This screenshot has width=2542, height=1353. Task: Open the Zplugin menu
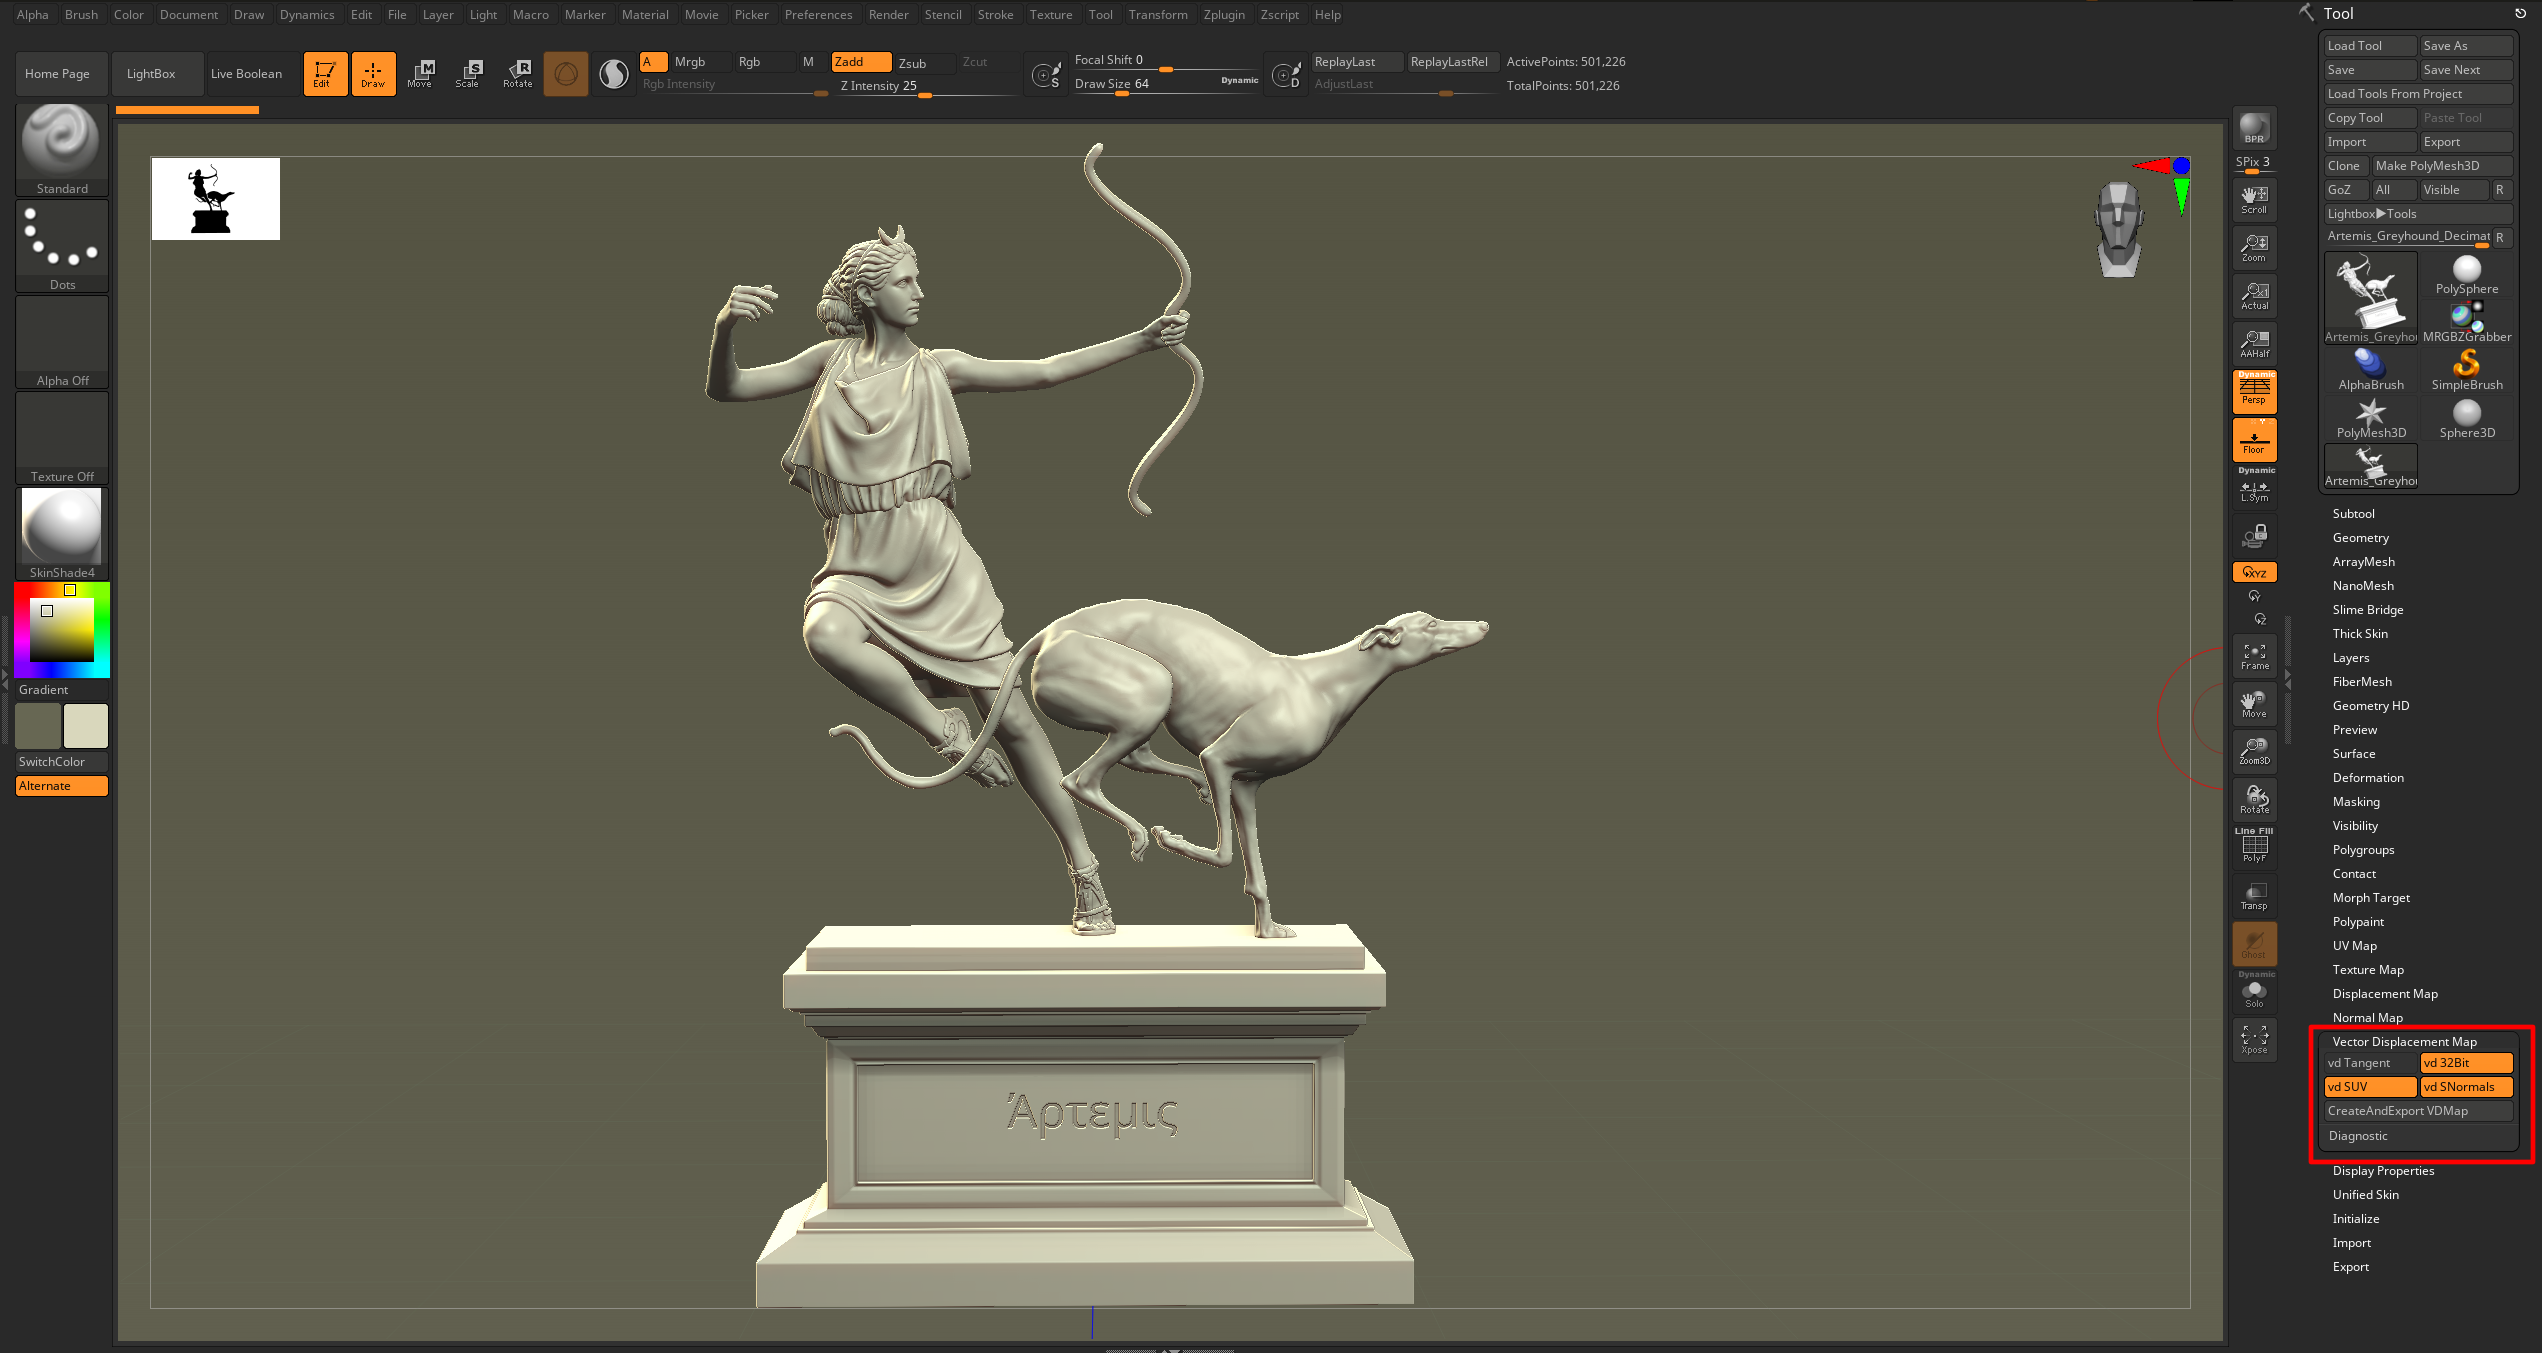tap(1224, 15)
